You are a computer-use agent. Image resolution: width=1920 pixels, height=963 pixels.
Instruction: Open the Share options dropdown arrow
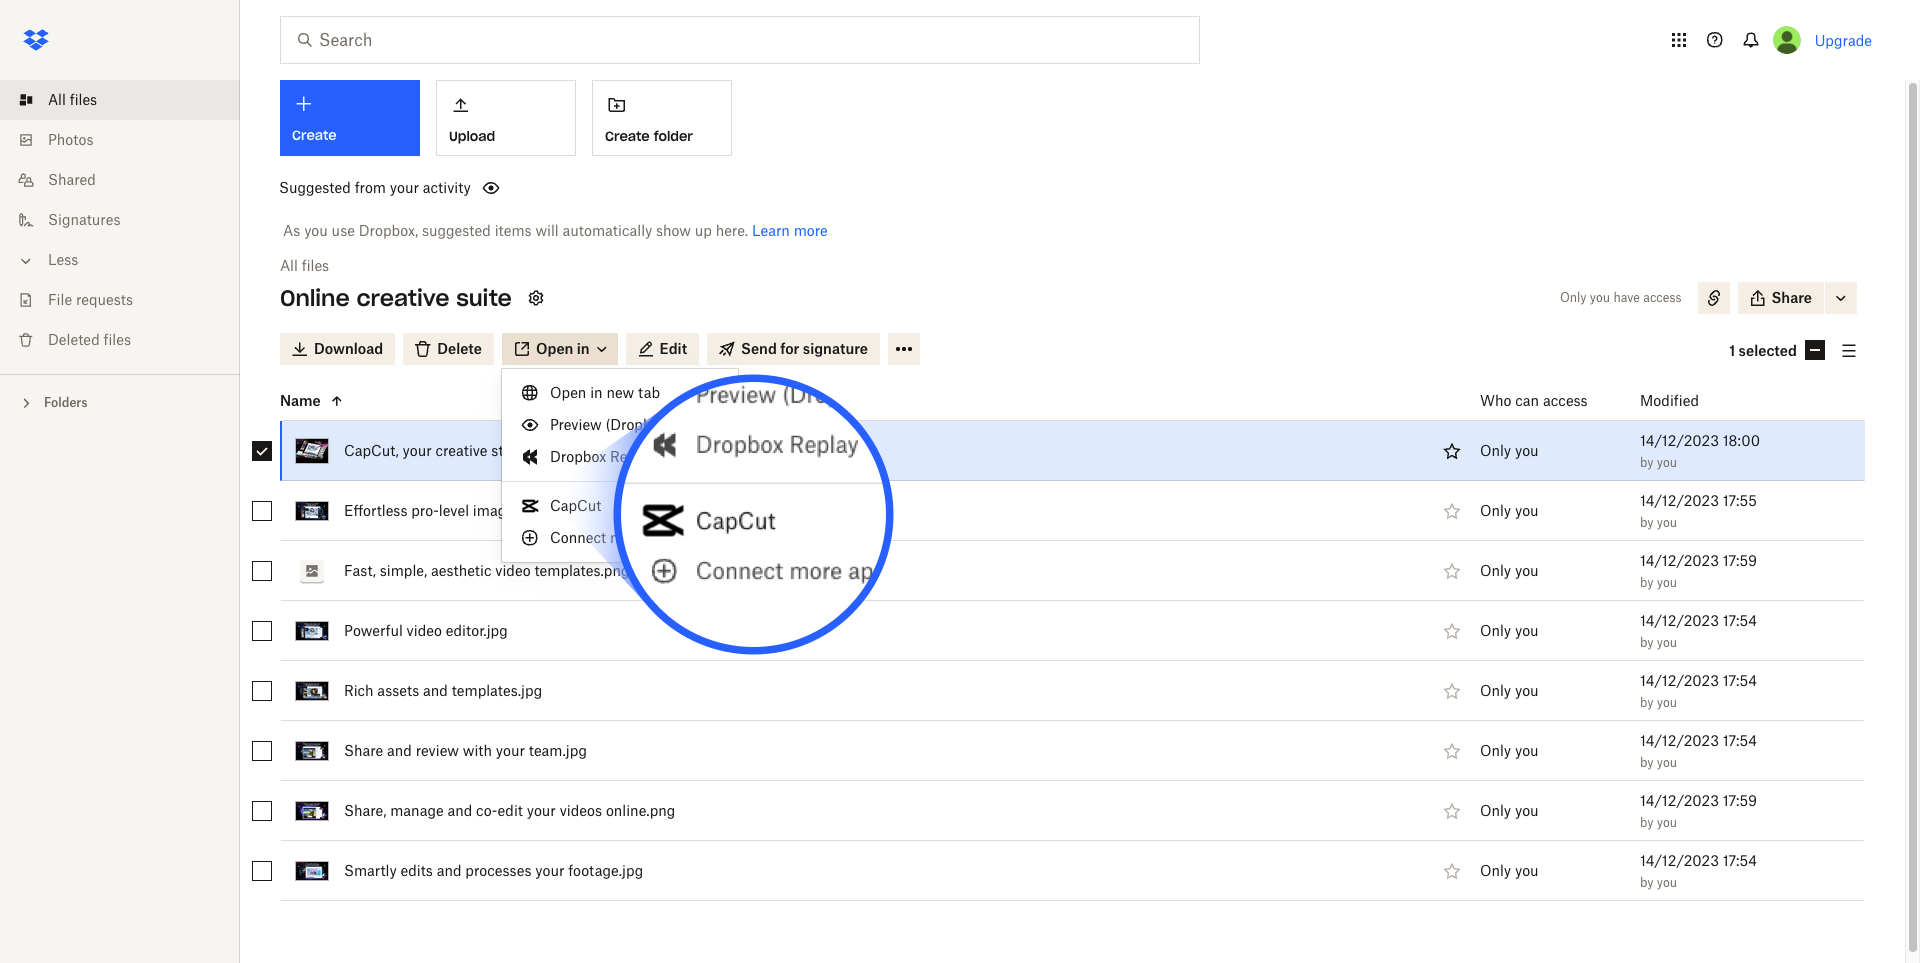1840,298
